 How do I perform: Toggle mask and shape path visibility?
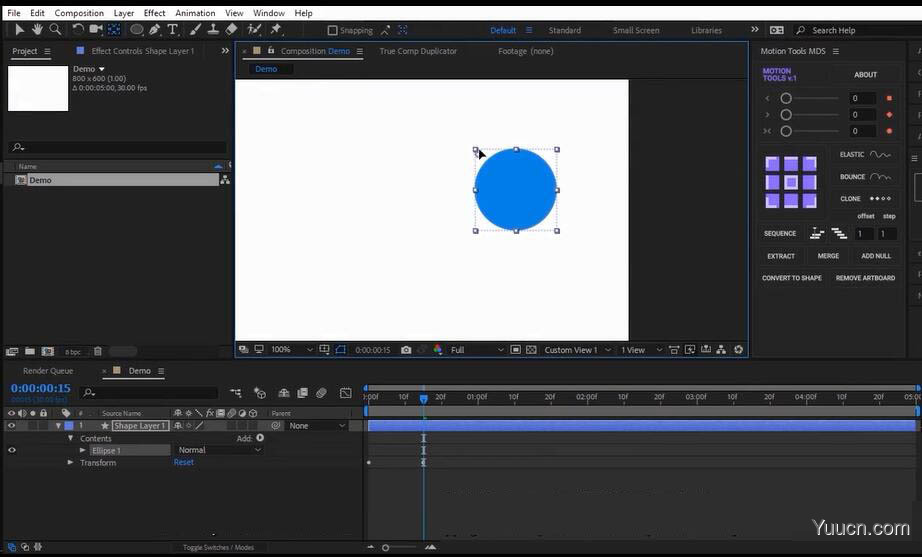(340, 349)
